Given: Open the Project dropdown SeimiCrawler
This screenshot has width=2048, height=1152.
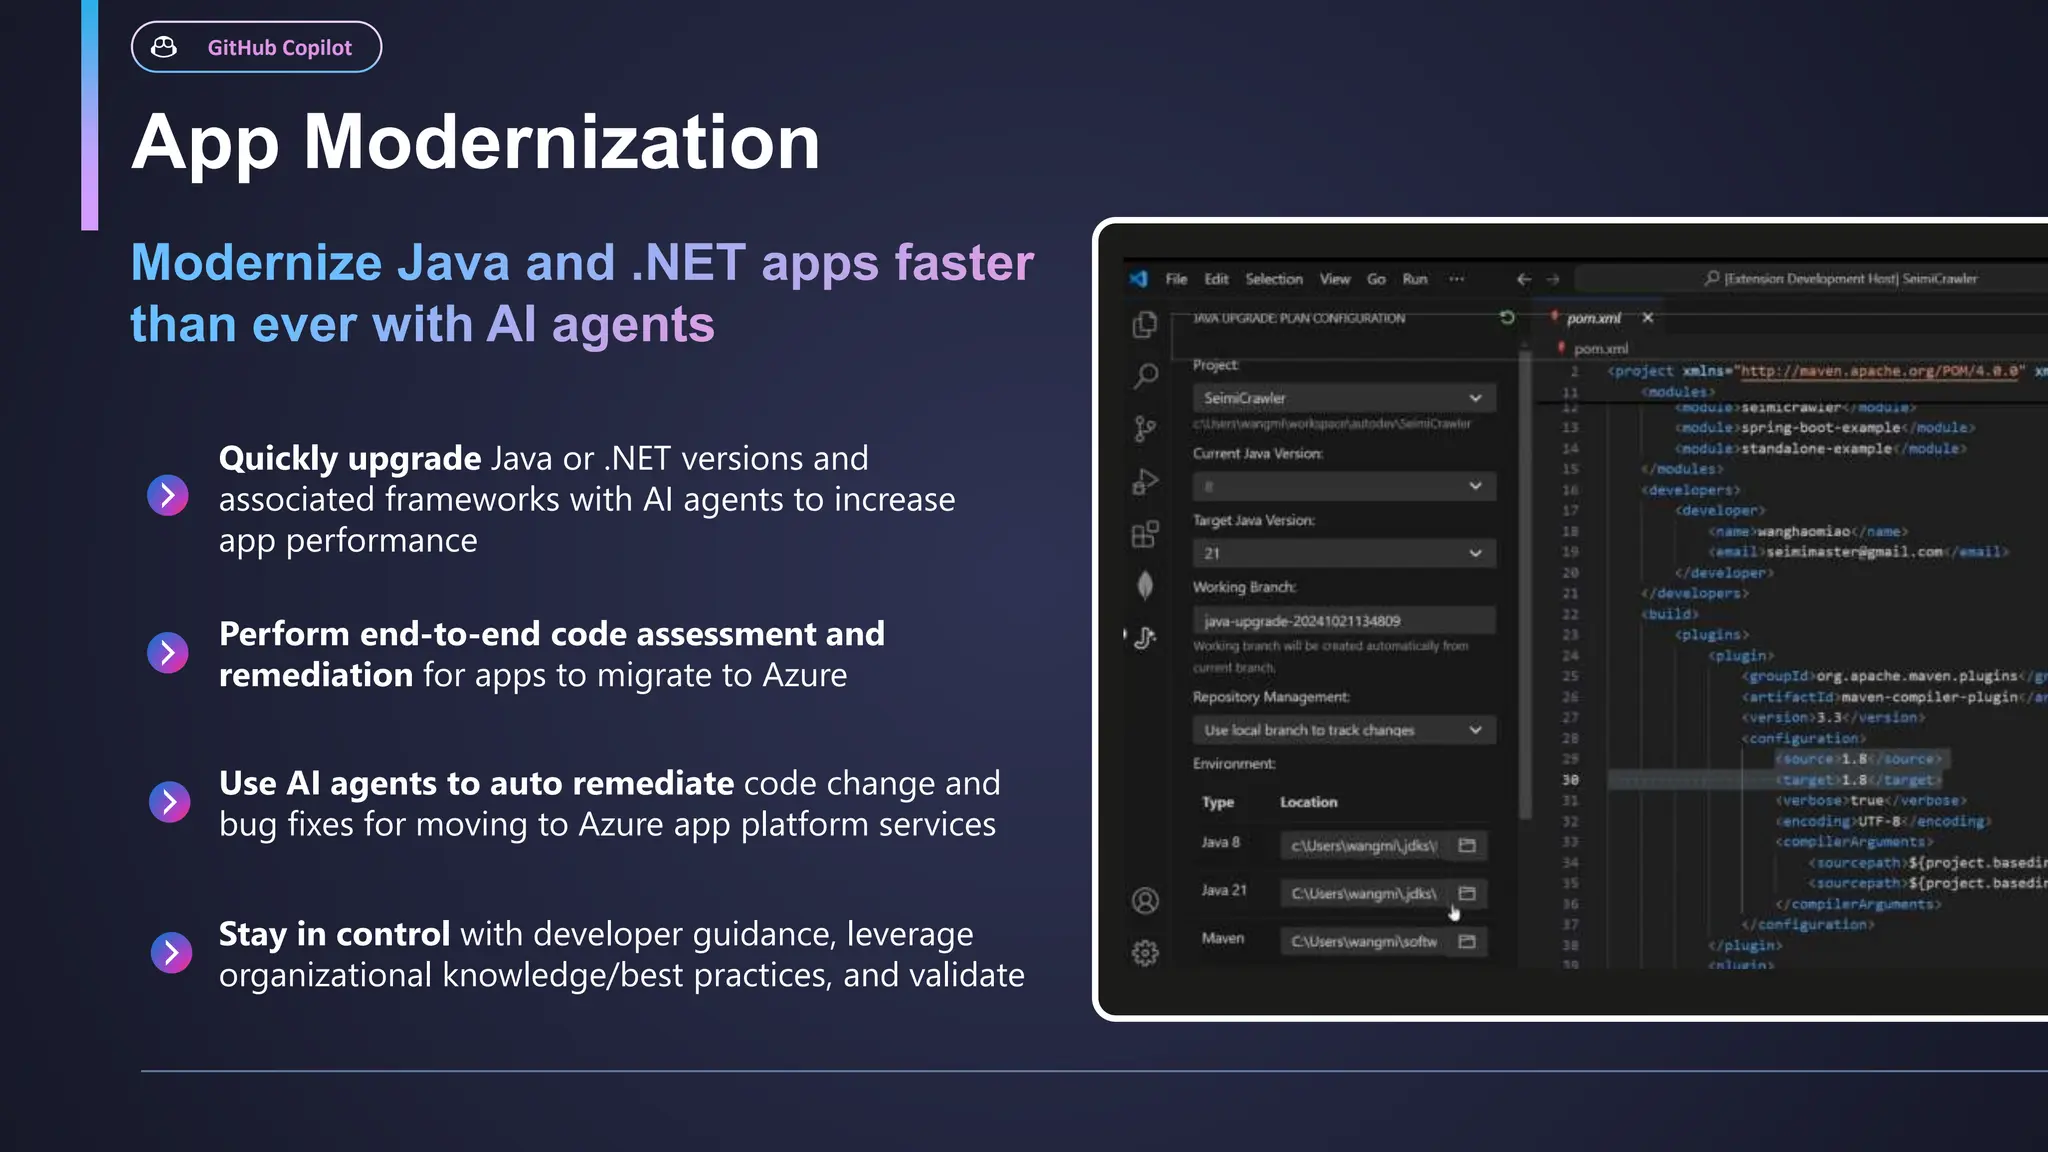Looking at the screenshot, I should (x=1344, y=398).
